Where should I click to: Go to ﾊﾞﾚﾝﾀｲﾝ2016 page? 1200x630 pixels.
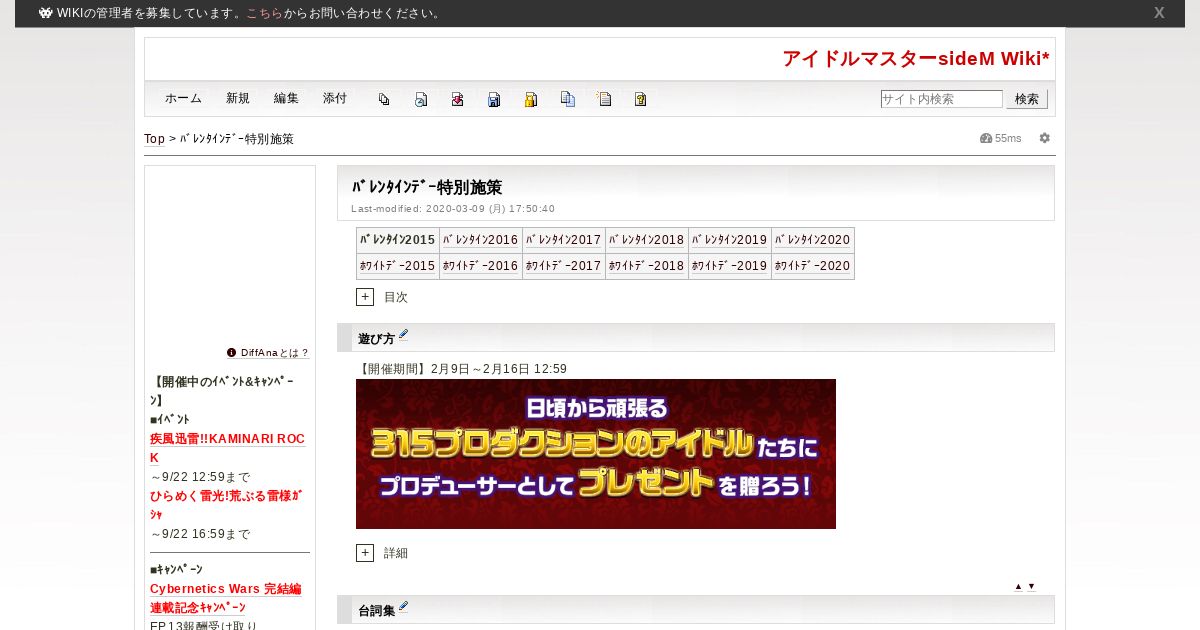pyautogui.click(x=481, y=240)
